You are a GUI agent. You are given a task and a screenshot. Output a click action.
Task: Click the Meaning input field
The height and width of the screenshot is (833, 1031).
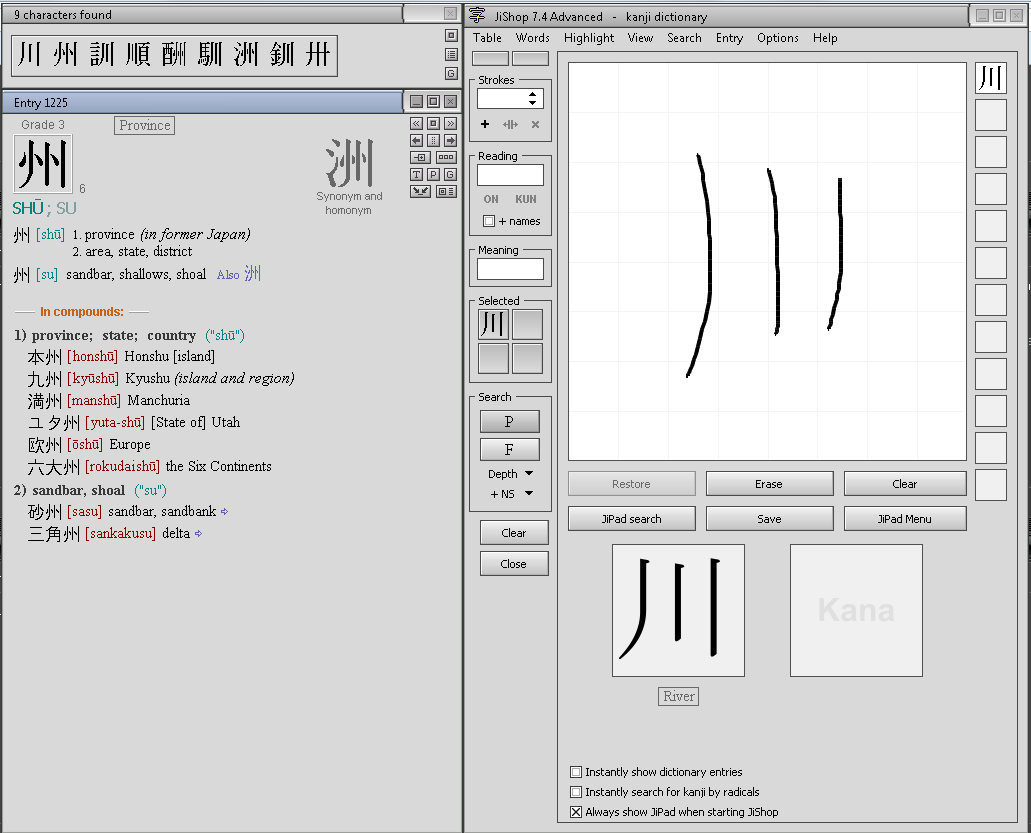(510, 269)
